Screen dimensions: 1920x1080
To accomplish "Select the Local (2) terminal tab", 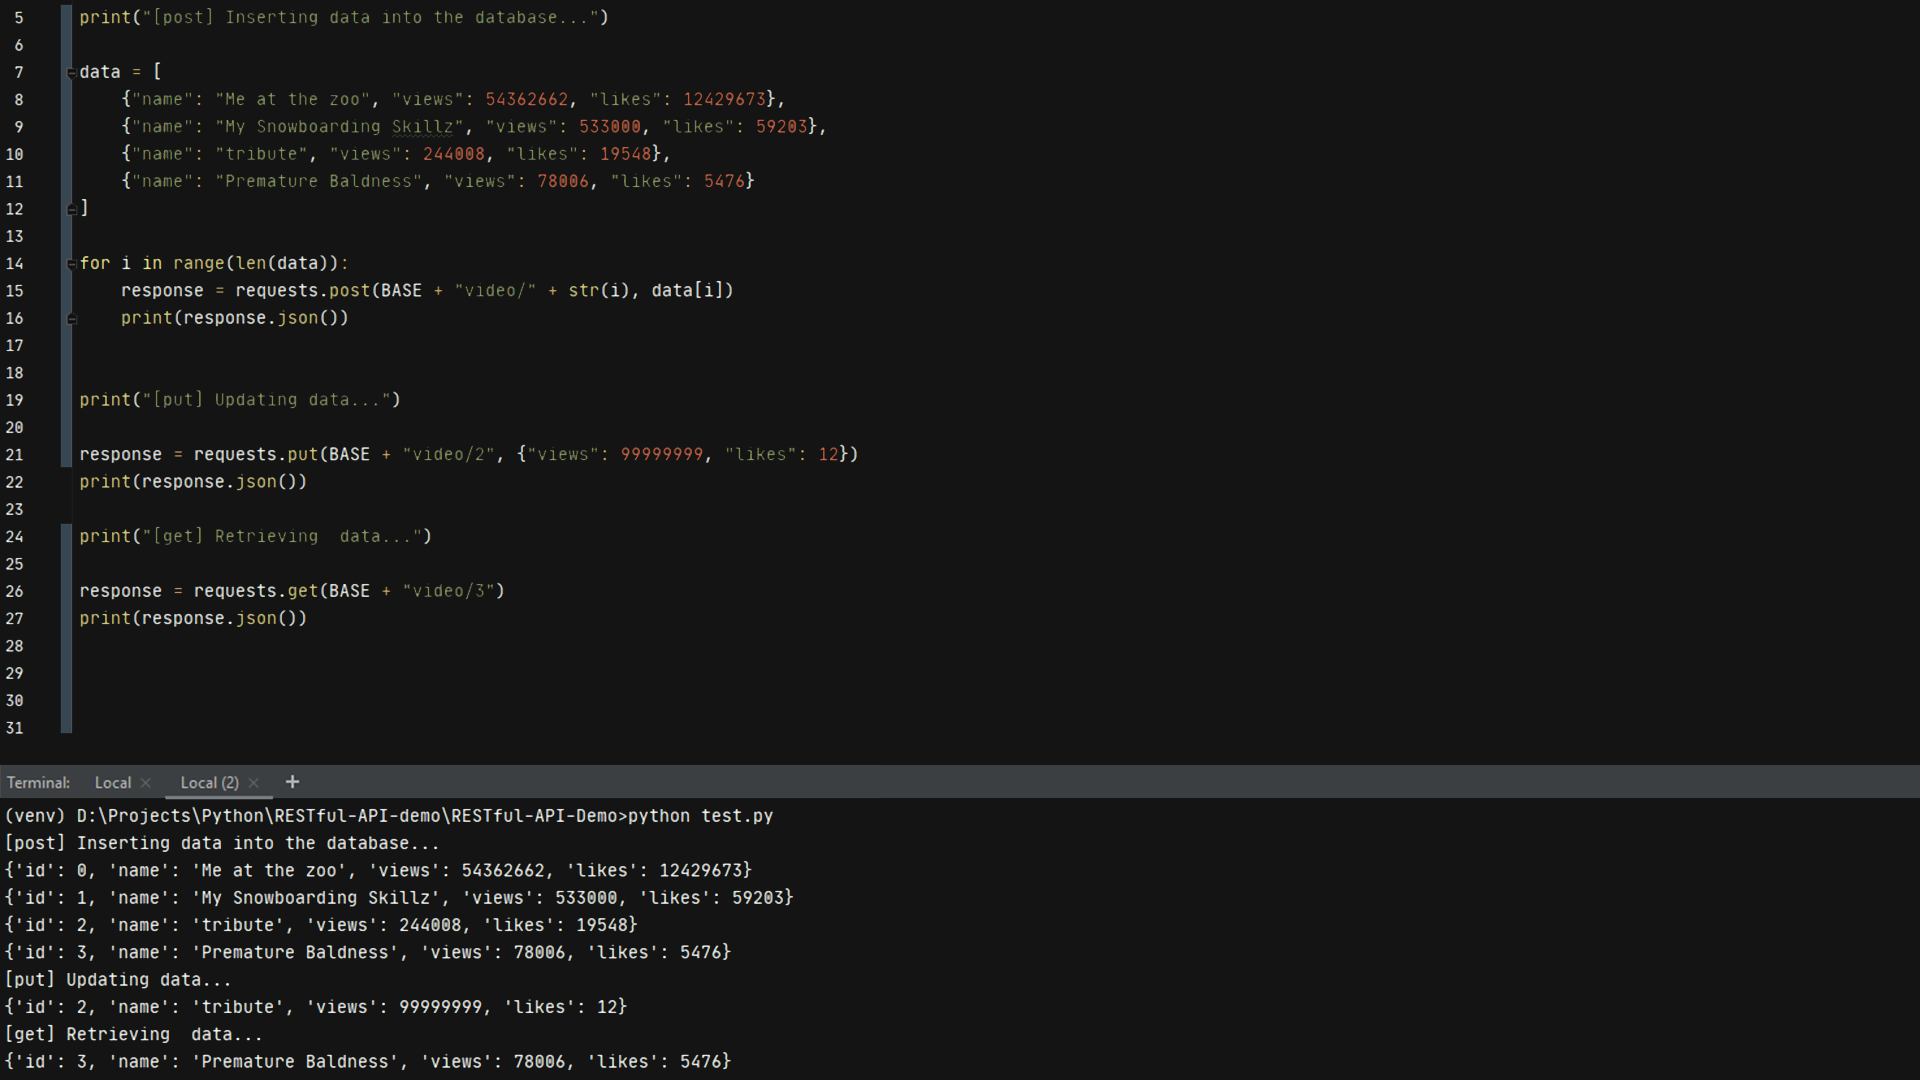I will pos(209,783).
